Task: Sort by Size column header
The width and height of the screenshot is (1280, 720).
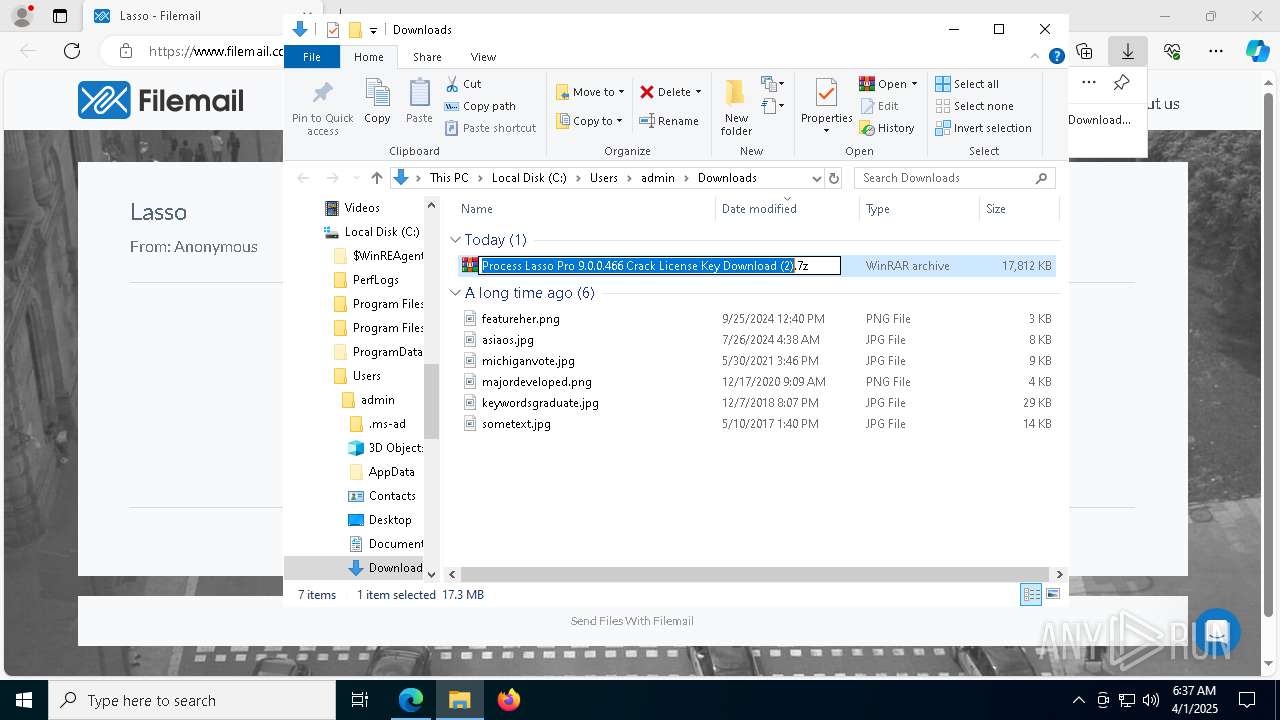Action: (1018, 209)
